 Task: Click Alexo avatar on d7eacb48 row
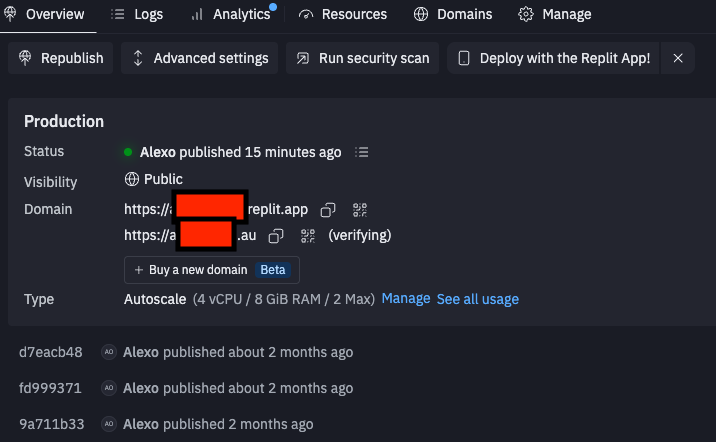click(x=109, y=352)
